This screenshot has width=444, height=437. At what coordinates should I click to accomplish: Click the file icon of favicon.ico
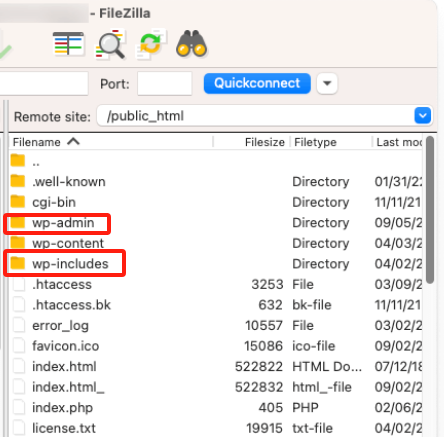[x=19, y=345]
